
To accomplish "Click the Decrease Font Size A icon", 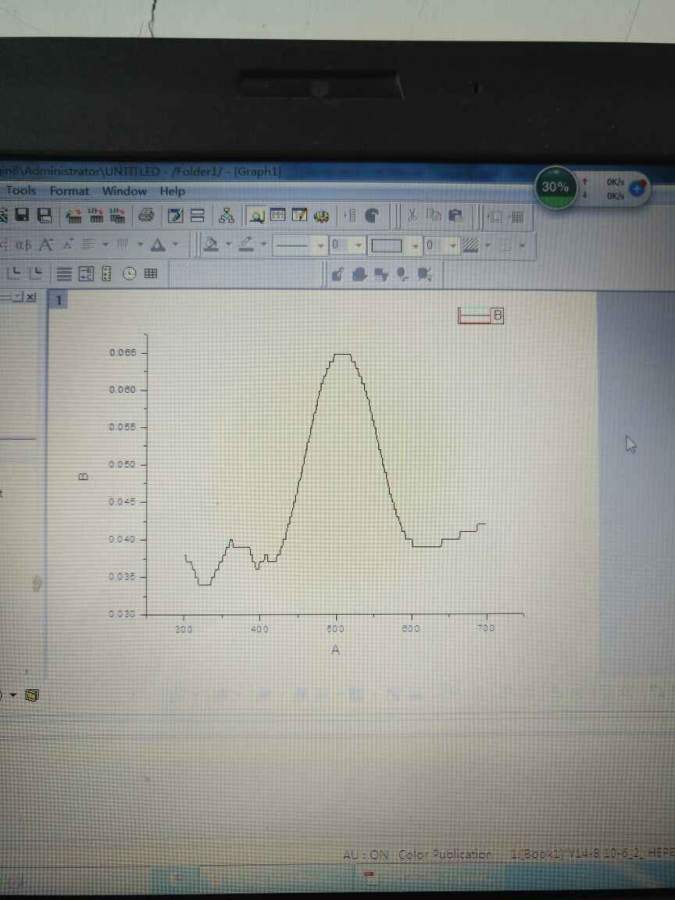I will coord(68,245).
